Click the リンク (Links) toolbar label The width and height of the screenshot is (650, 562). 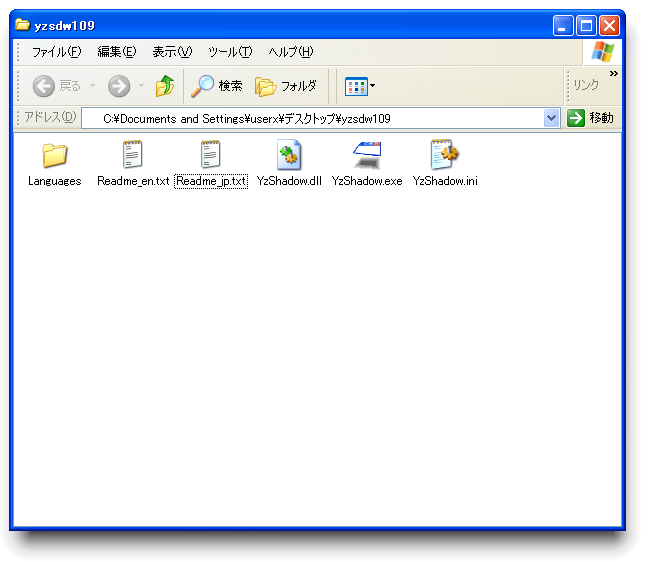[x=586, y=85]
